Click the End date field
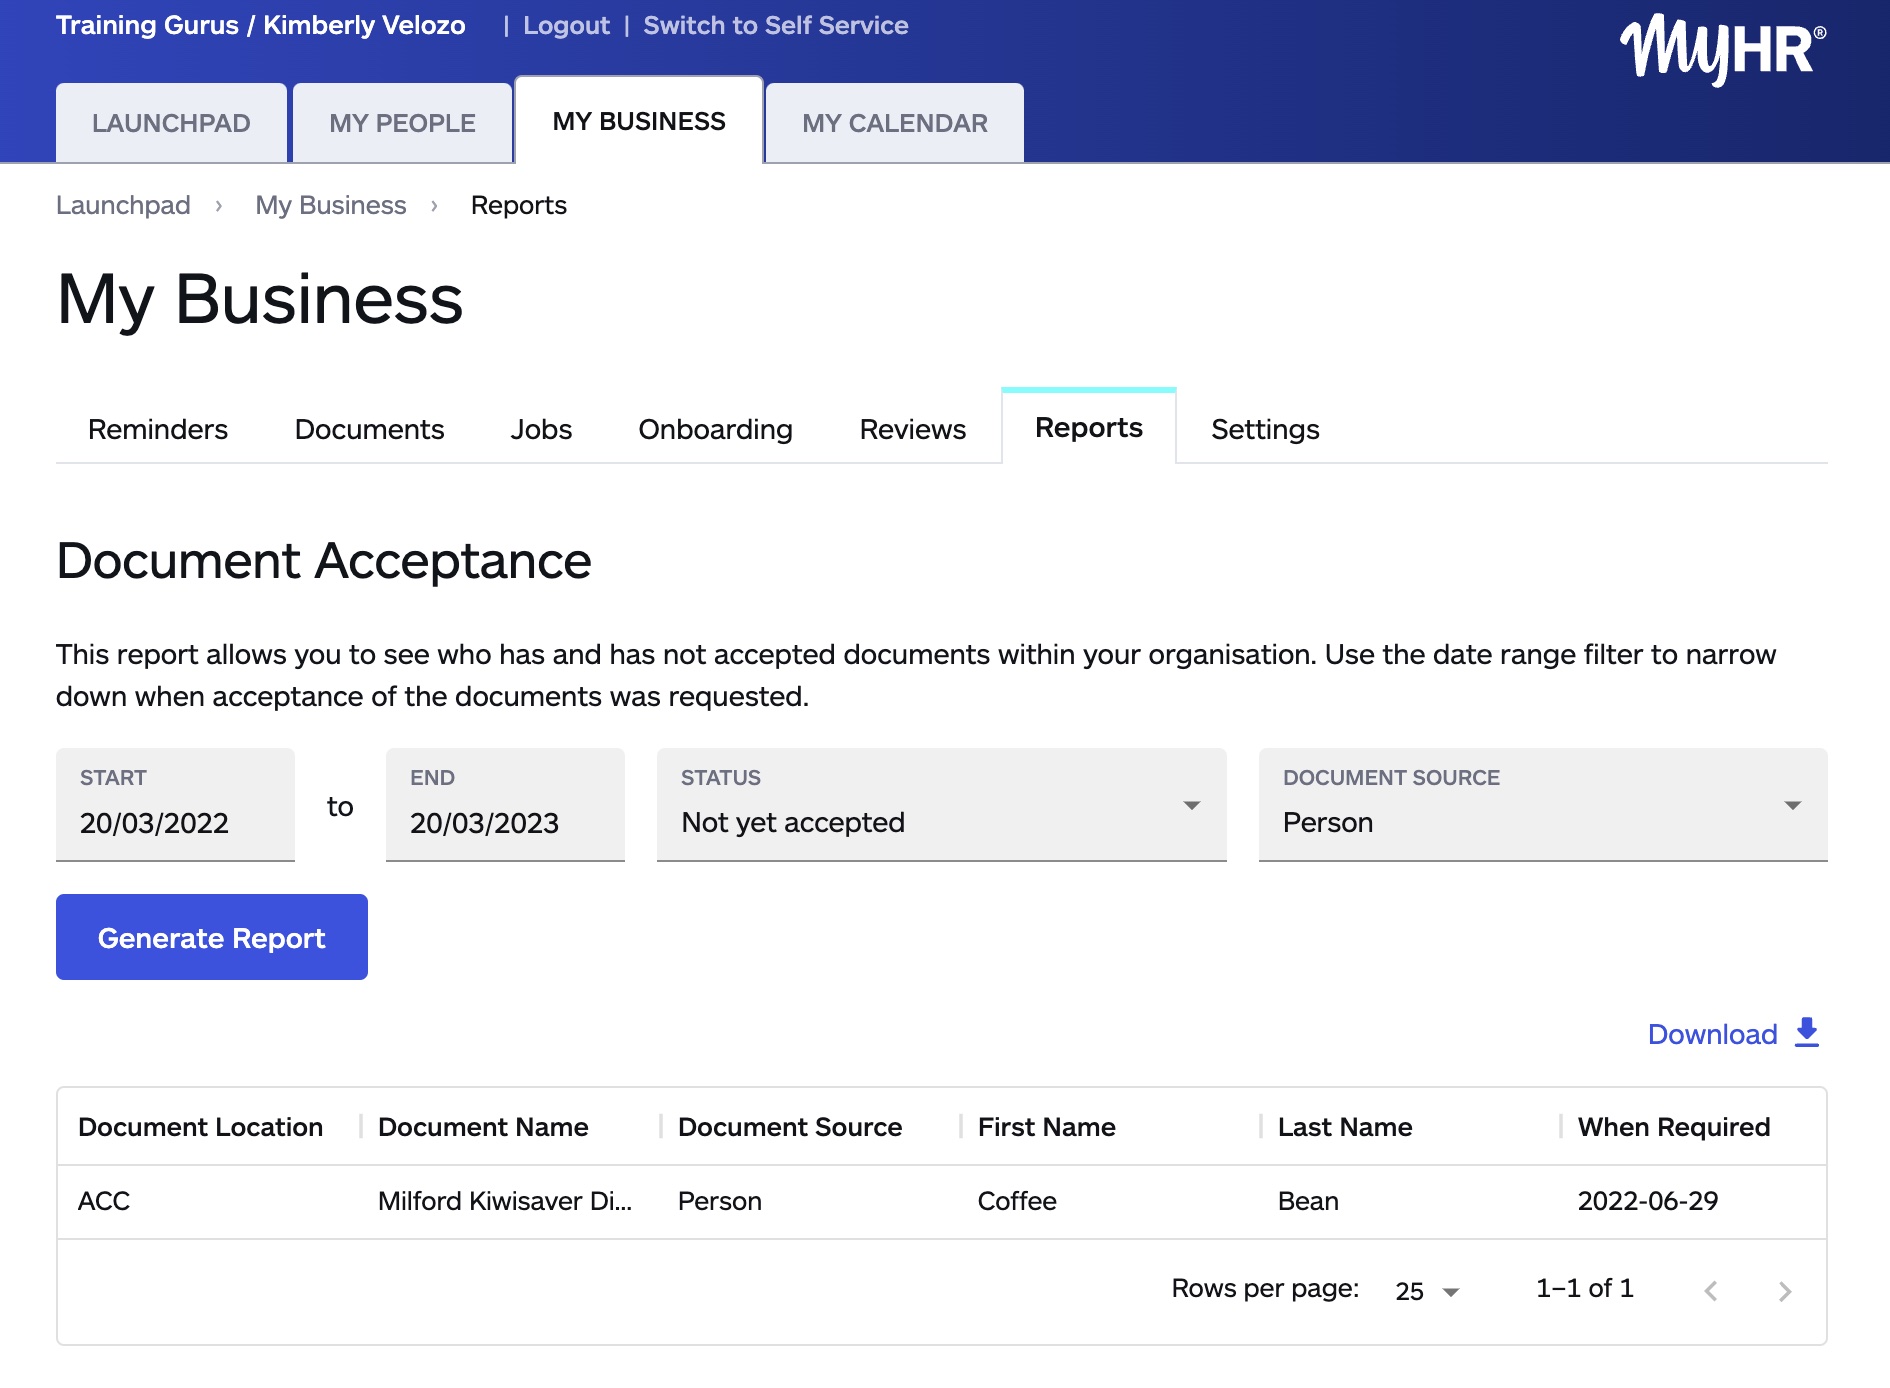Viewport: 1890px width, 1388px height. [x=505, y=804]
